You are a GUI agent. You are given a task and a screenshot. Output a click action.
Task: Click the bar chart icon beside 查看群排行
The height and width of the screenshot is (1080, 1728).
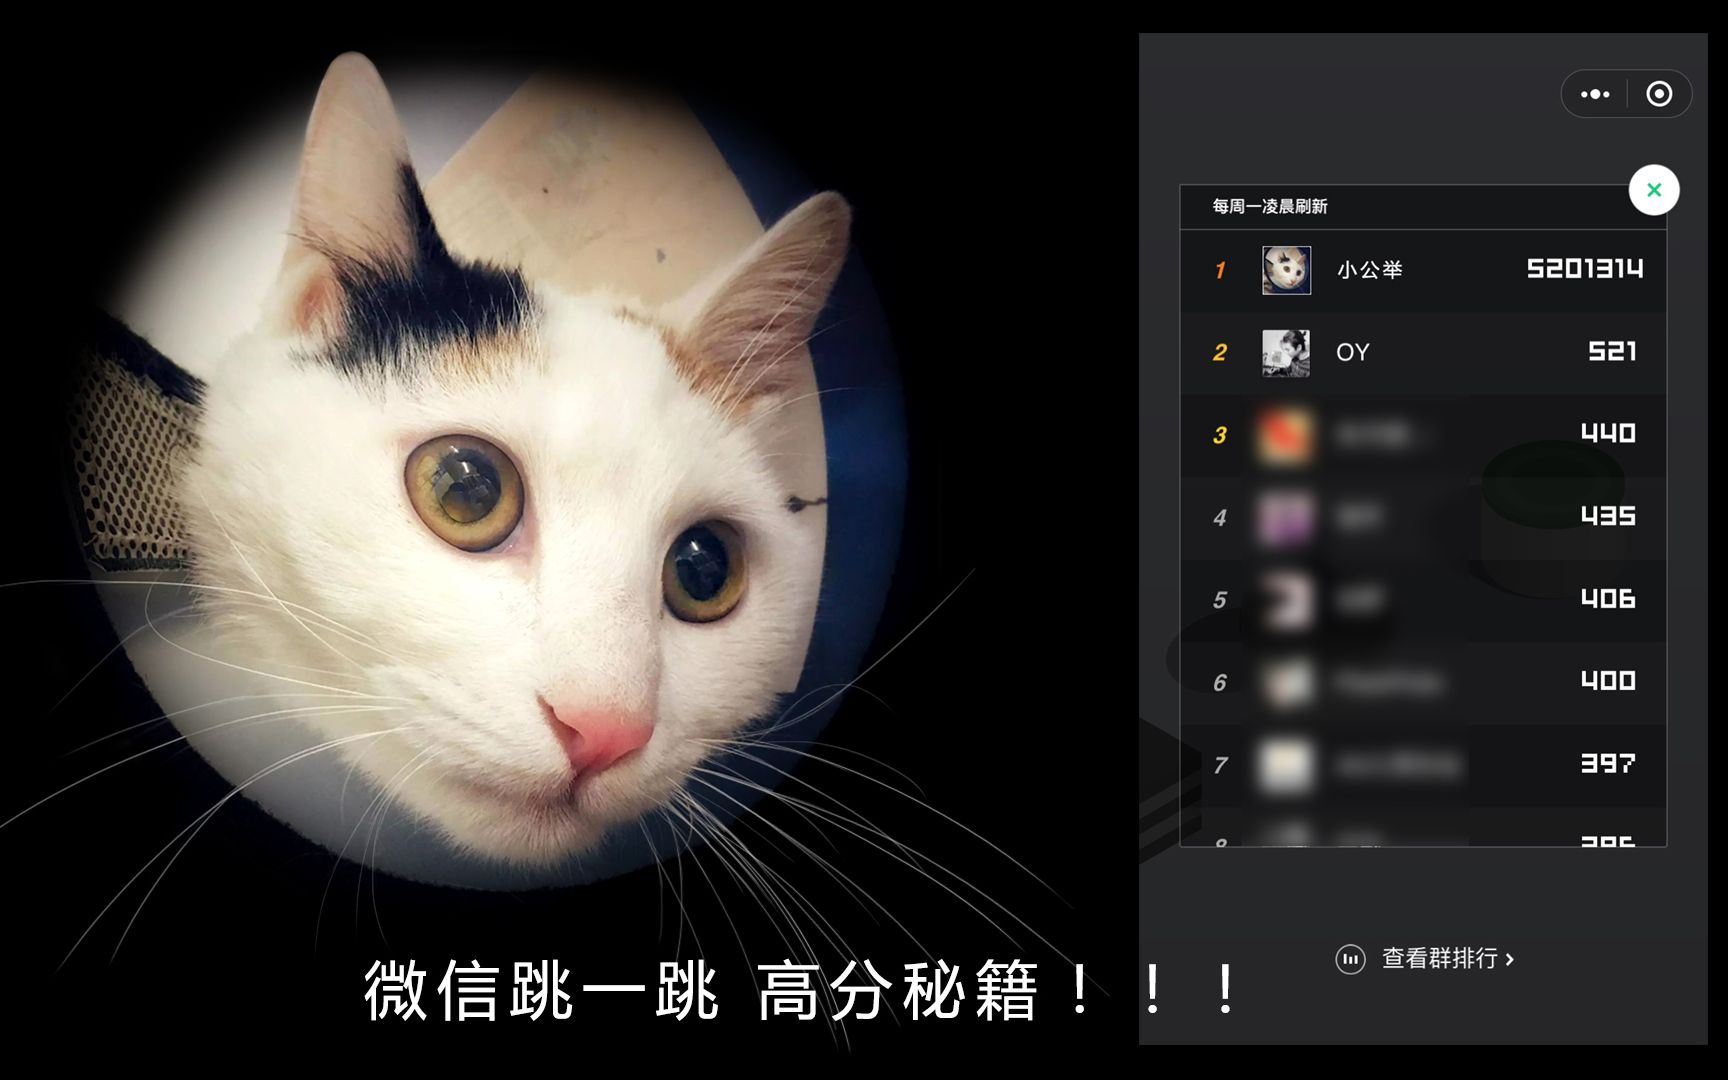point(1350,959)
